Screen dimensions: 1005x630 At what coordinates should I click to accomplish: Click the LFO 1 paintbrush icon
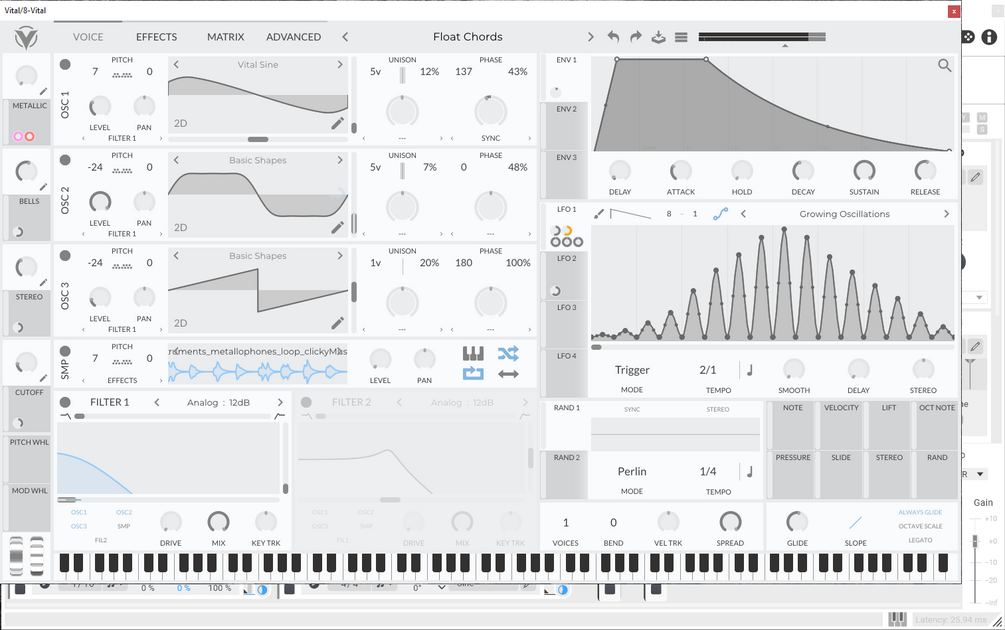click(599, 214)
